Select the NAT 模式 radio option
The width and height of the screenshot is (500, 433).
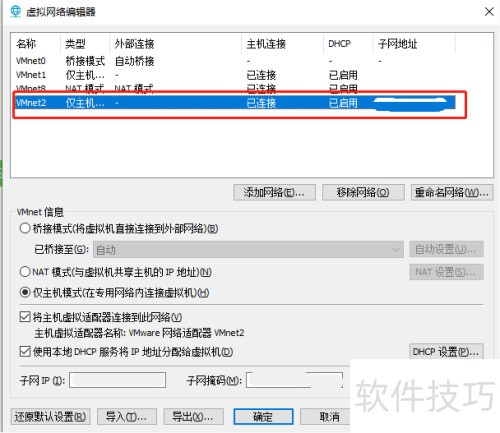click(25, 272)
